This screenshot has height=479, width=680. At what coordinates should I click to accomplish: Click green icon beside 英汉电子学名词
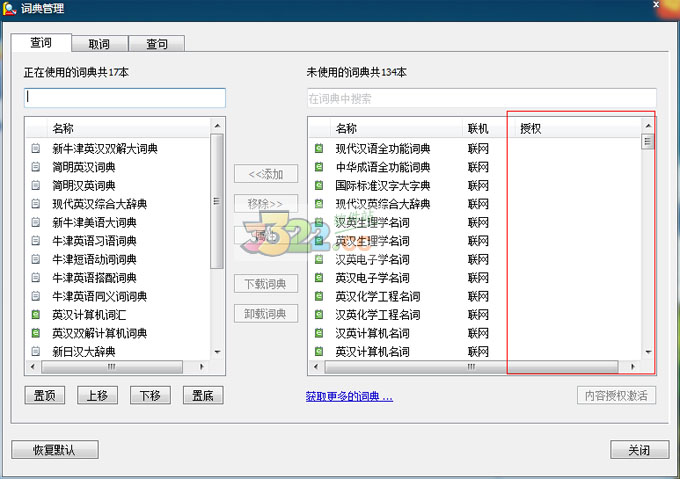pyautogui.click(x=319, y=277)
